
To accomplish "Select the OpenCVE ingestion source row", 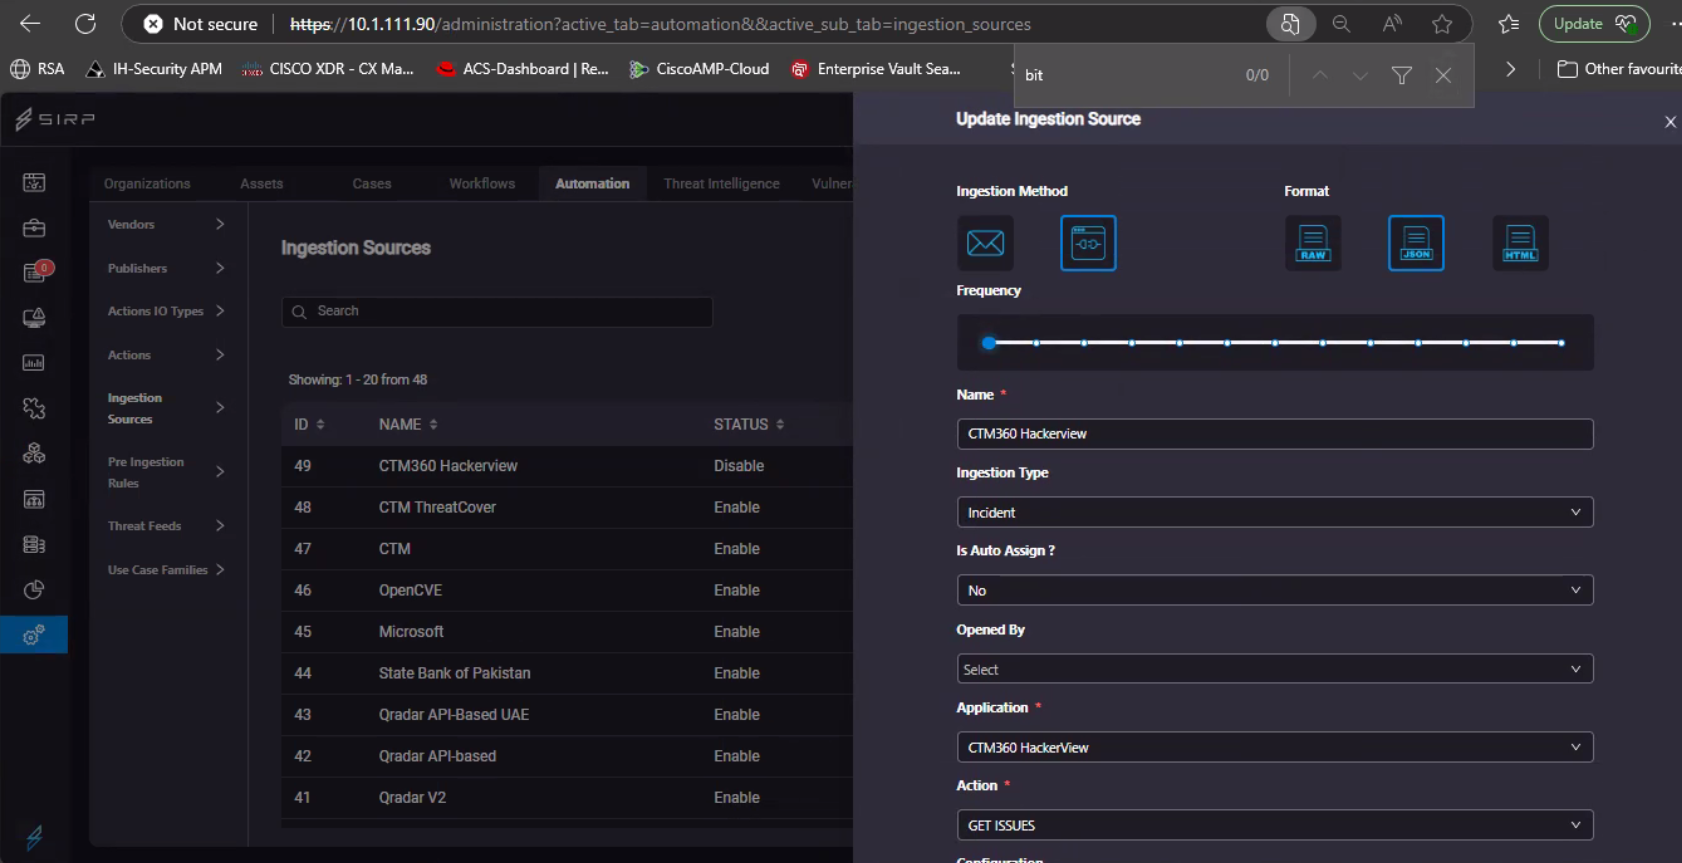I will point(567,590).
